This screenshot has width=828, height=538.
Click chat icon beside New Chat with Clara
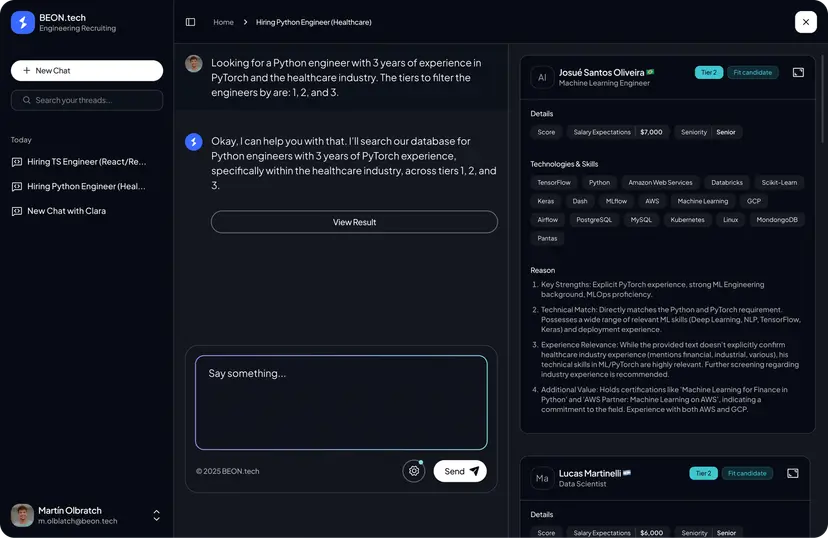pos(17,211)
